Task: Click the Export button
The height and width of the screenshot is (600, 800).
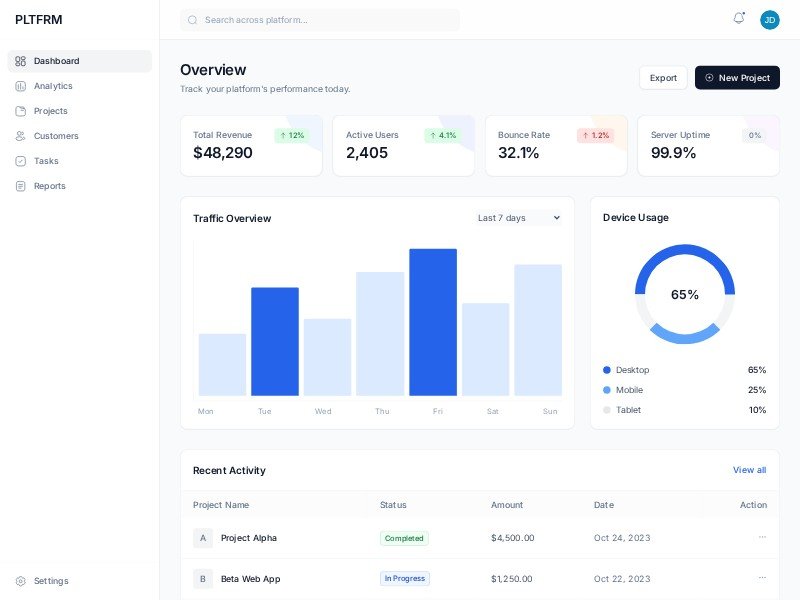Action: click(663, 78)
